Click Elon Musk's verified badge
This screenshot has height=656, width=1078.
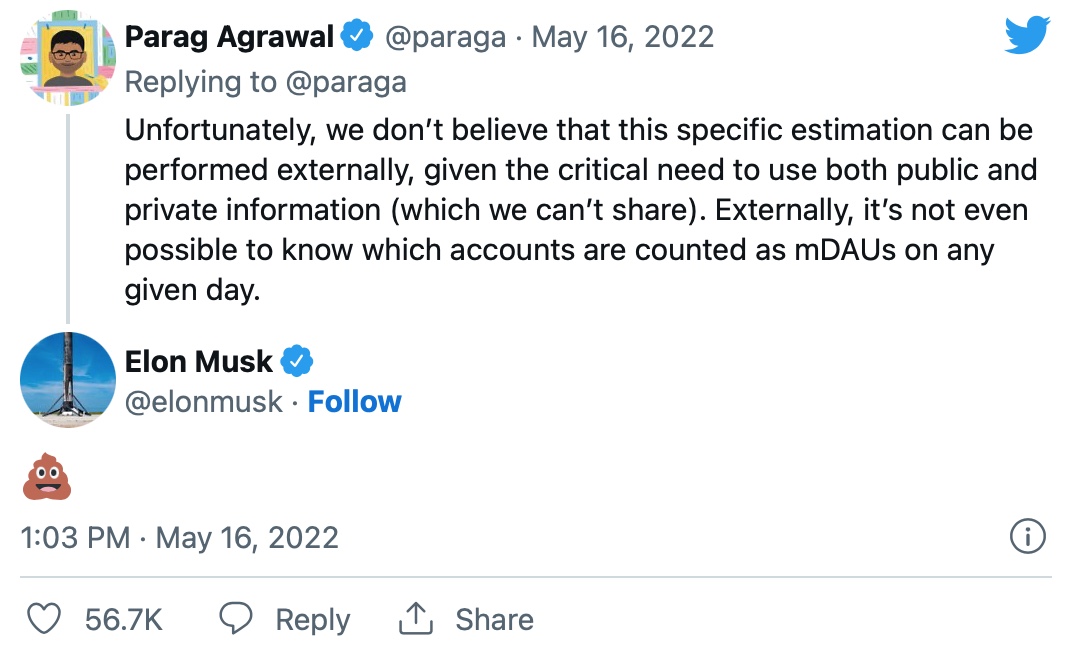click(298, 360)
